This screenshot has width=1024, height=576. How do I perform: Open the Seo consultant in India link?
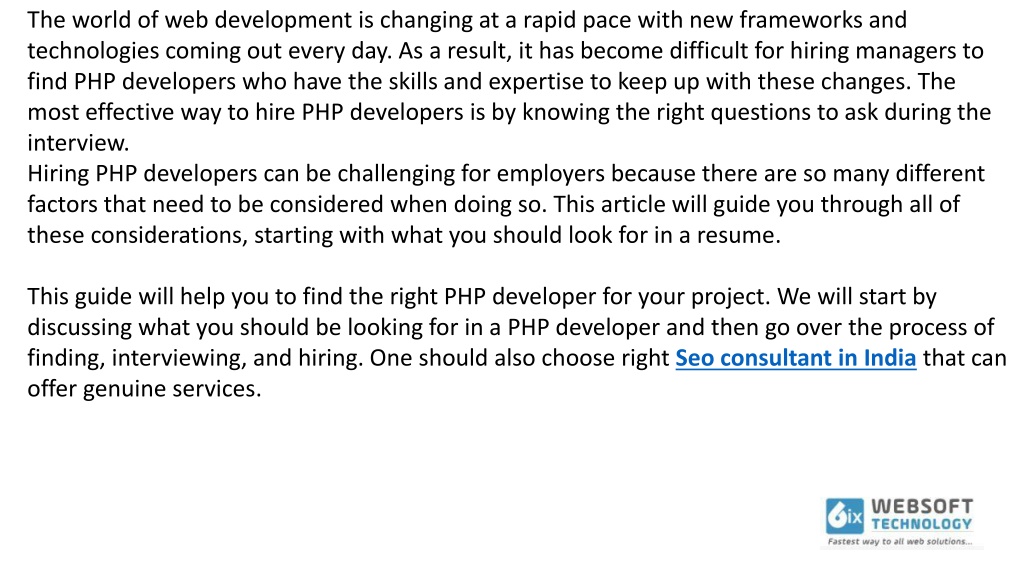click(x=795, y=359)
